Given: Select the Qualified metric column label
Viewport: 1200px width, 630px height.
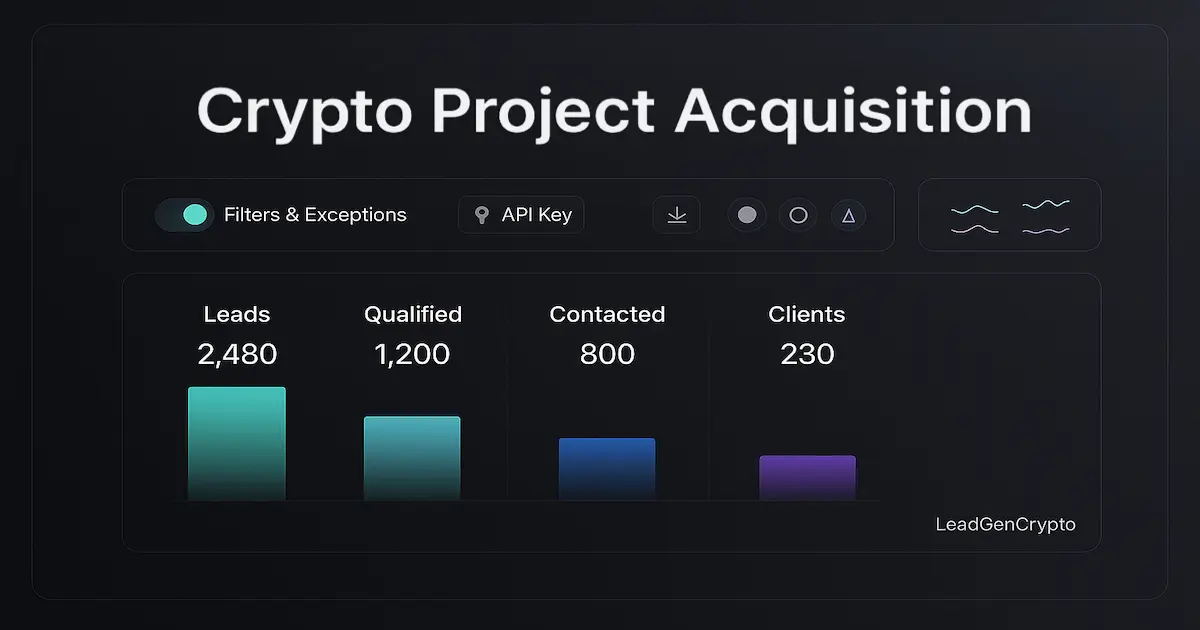Looking at the screenshot, I should click(x=413, y=314).
